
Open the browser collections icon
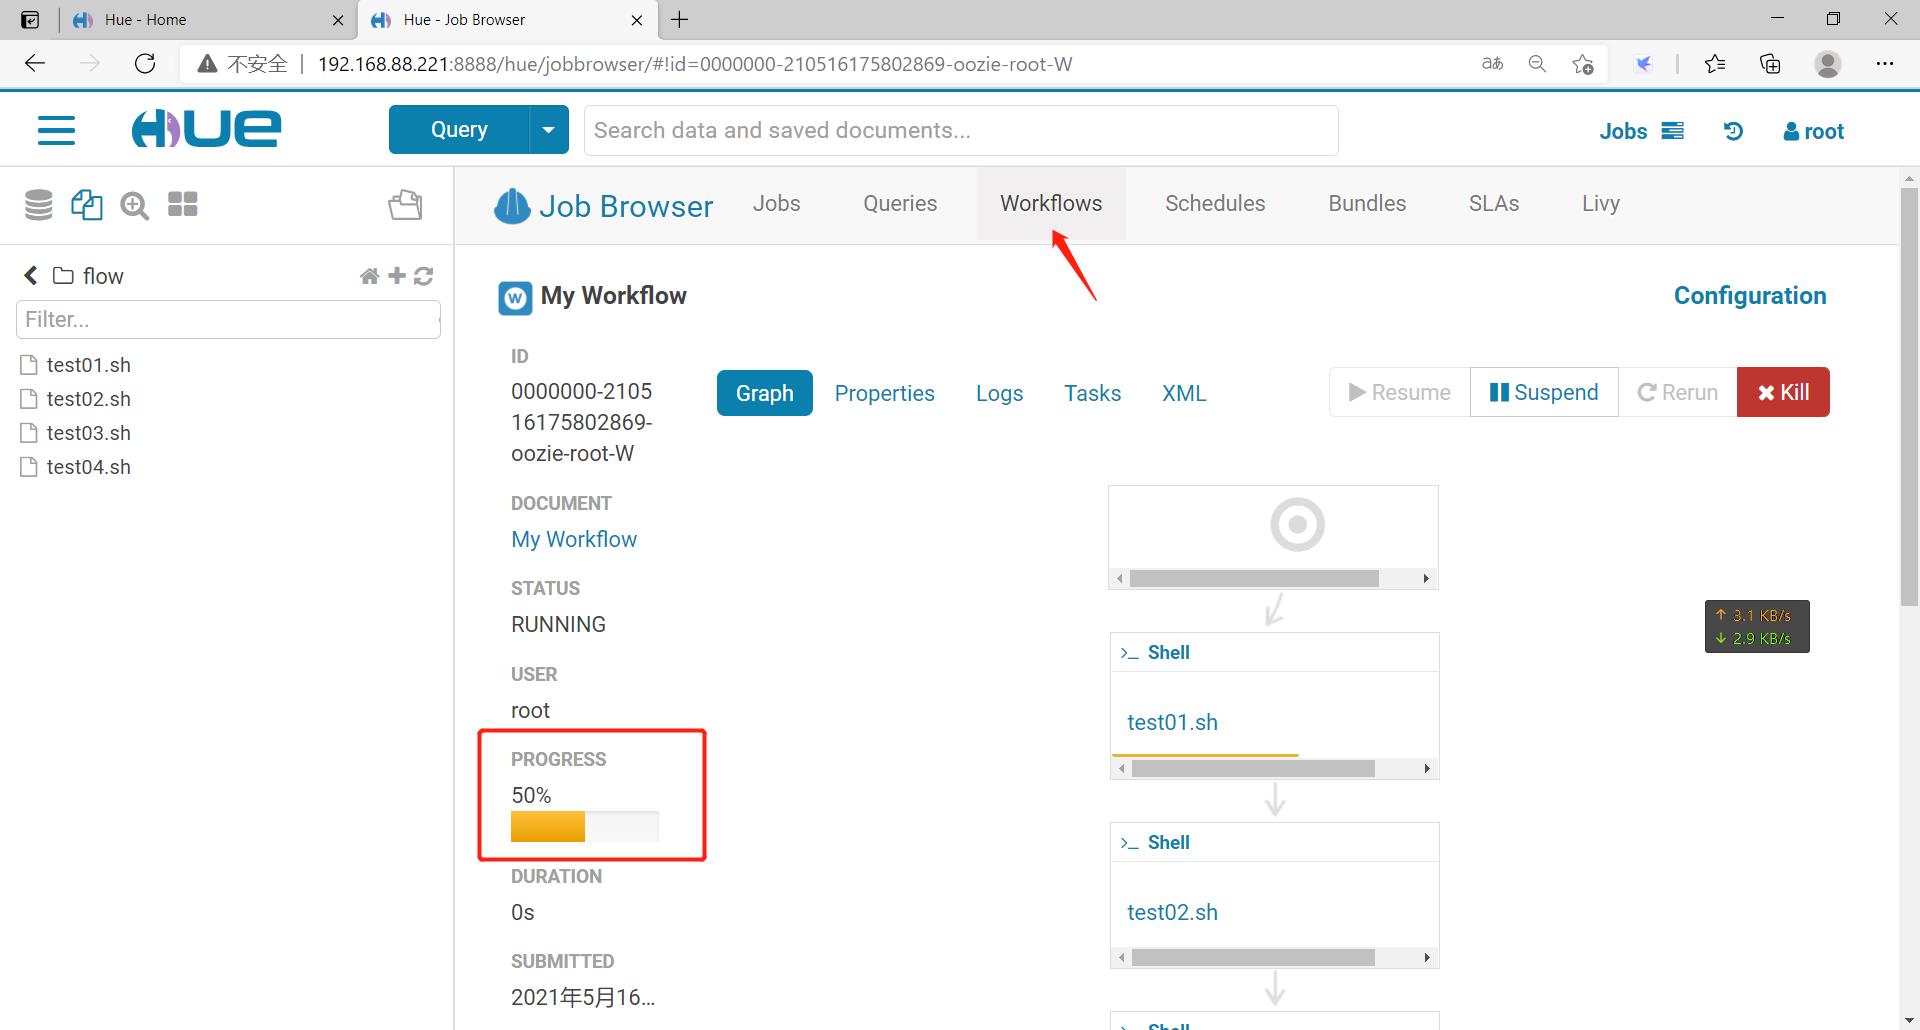click(1770, 64)
